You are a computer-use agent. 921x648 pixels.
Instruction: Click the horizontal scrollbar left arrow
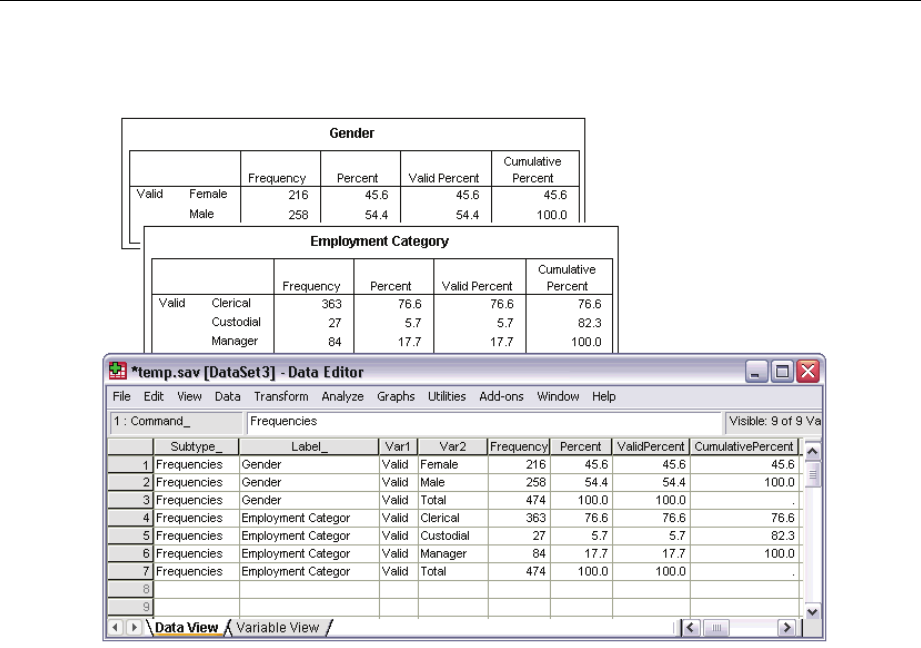point(690,627)
